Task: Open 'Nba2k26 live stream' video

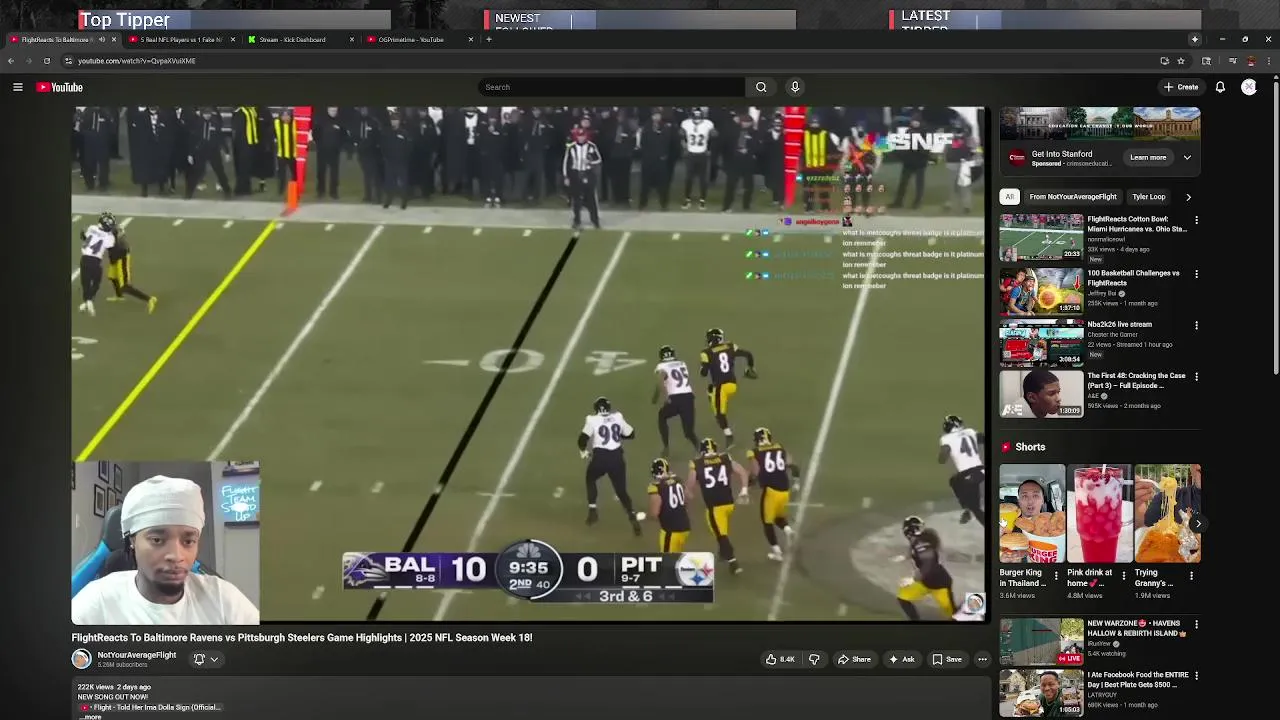Action: (x=1041, y=343)
